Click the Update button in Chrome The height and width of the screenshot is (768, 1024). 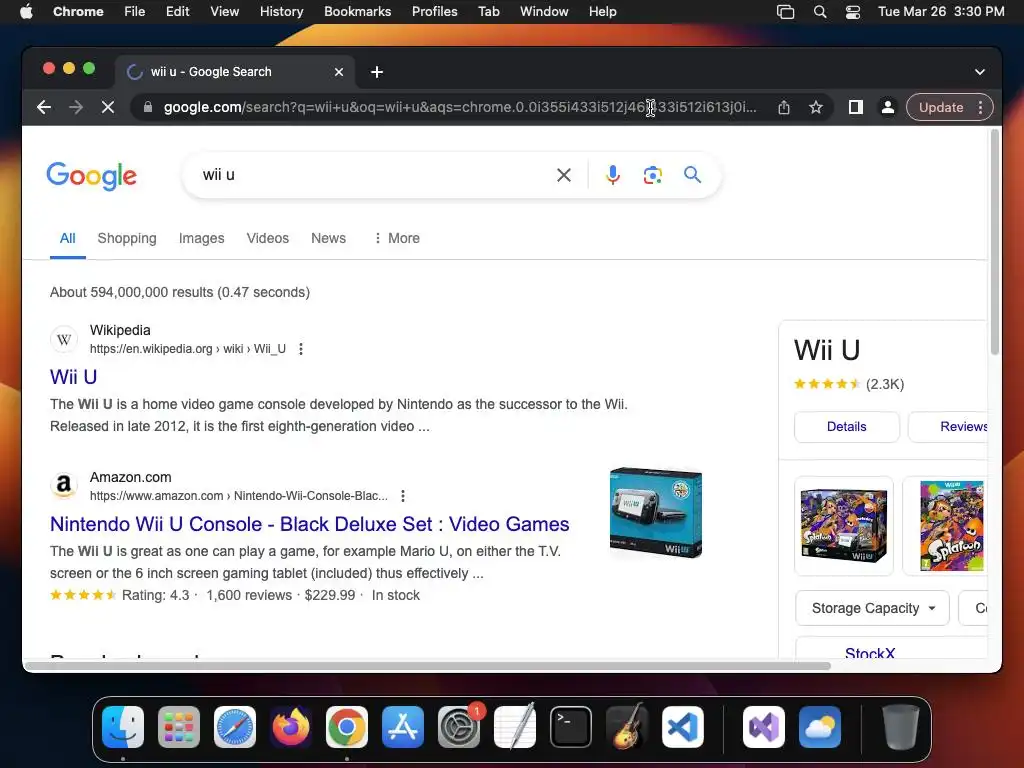click(x=940, y=107)
